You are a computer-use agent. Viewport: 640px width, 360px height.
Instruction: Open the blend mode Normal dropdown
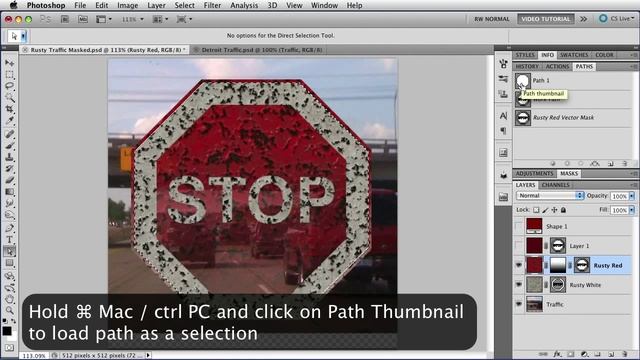click(x=550, y=196)
